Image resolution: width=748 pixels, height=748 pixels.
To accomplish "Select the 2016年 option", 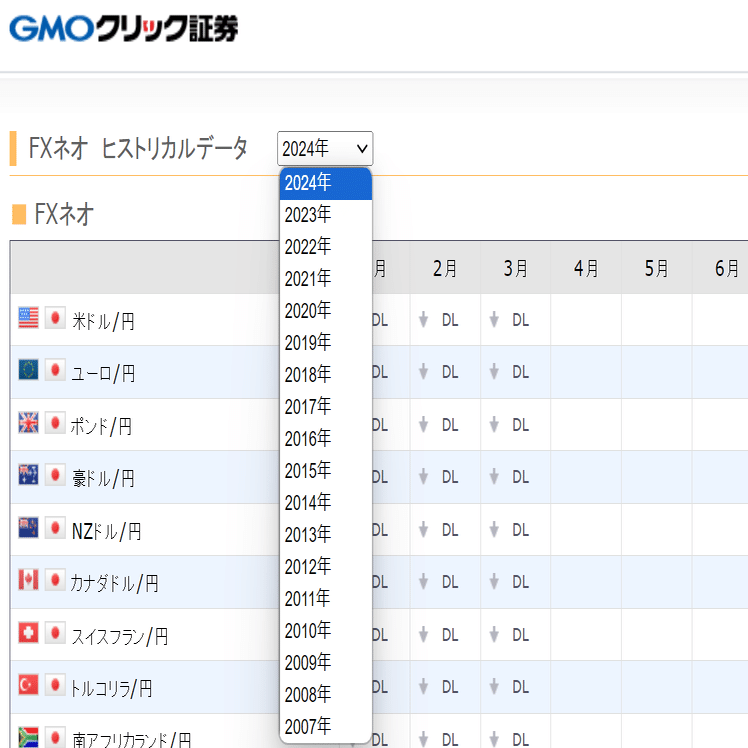I will tap(326, 438).
